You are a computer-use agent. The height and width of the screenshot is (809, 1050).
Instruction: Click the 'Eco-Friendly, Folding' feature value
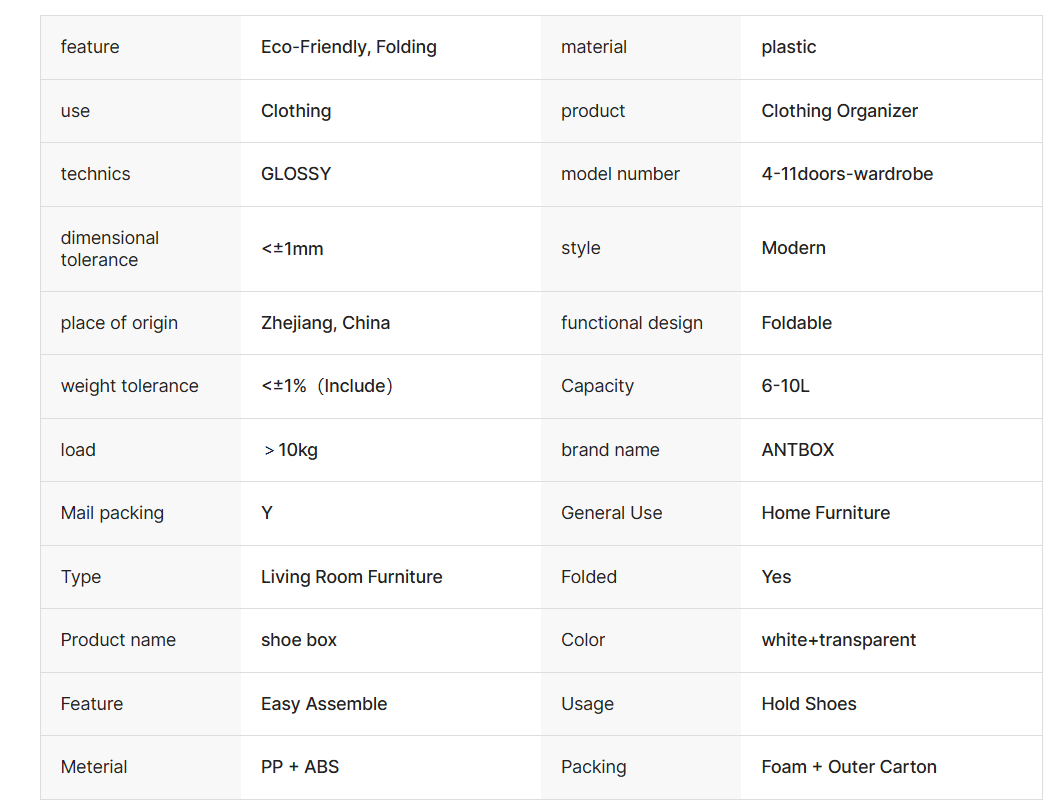348,48
